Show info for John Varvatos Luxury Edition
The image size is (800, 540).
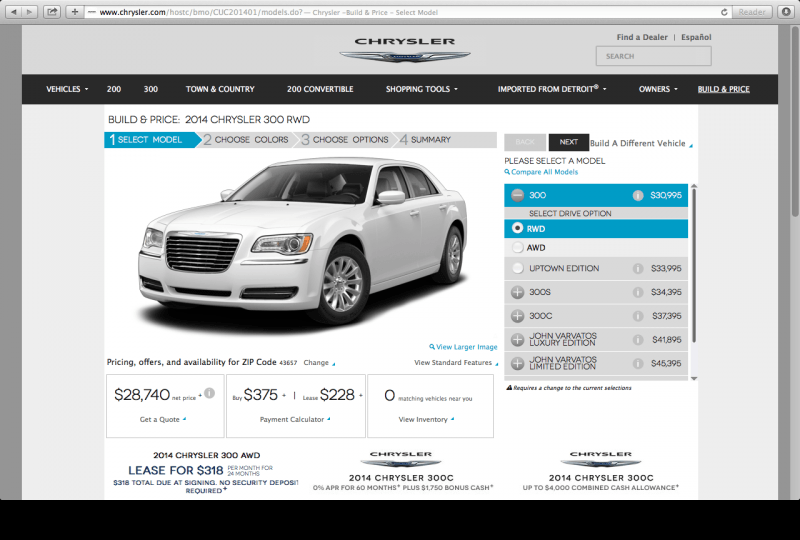638,339
